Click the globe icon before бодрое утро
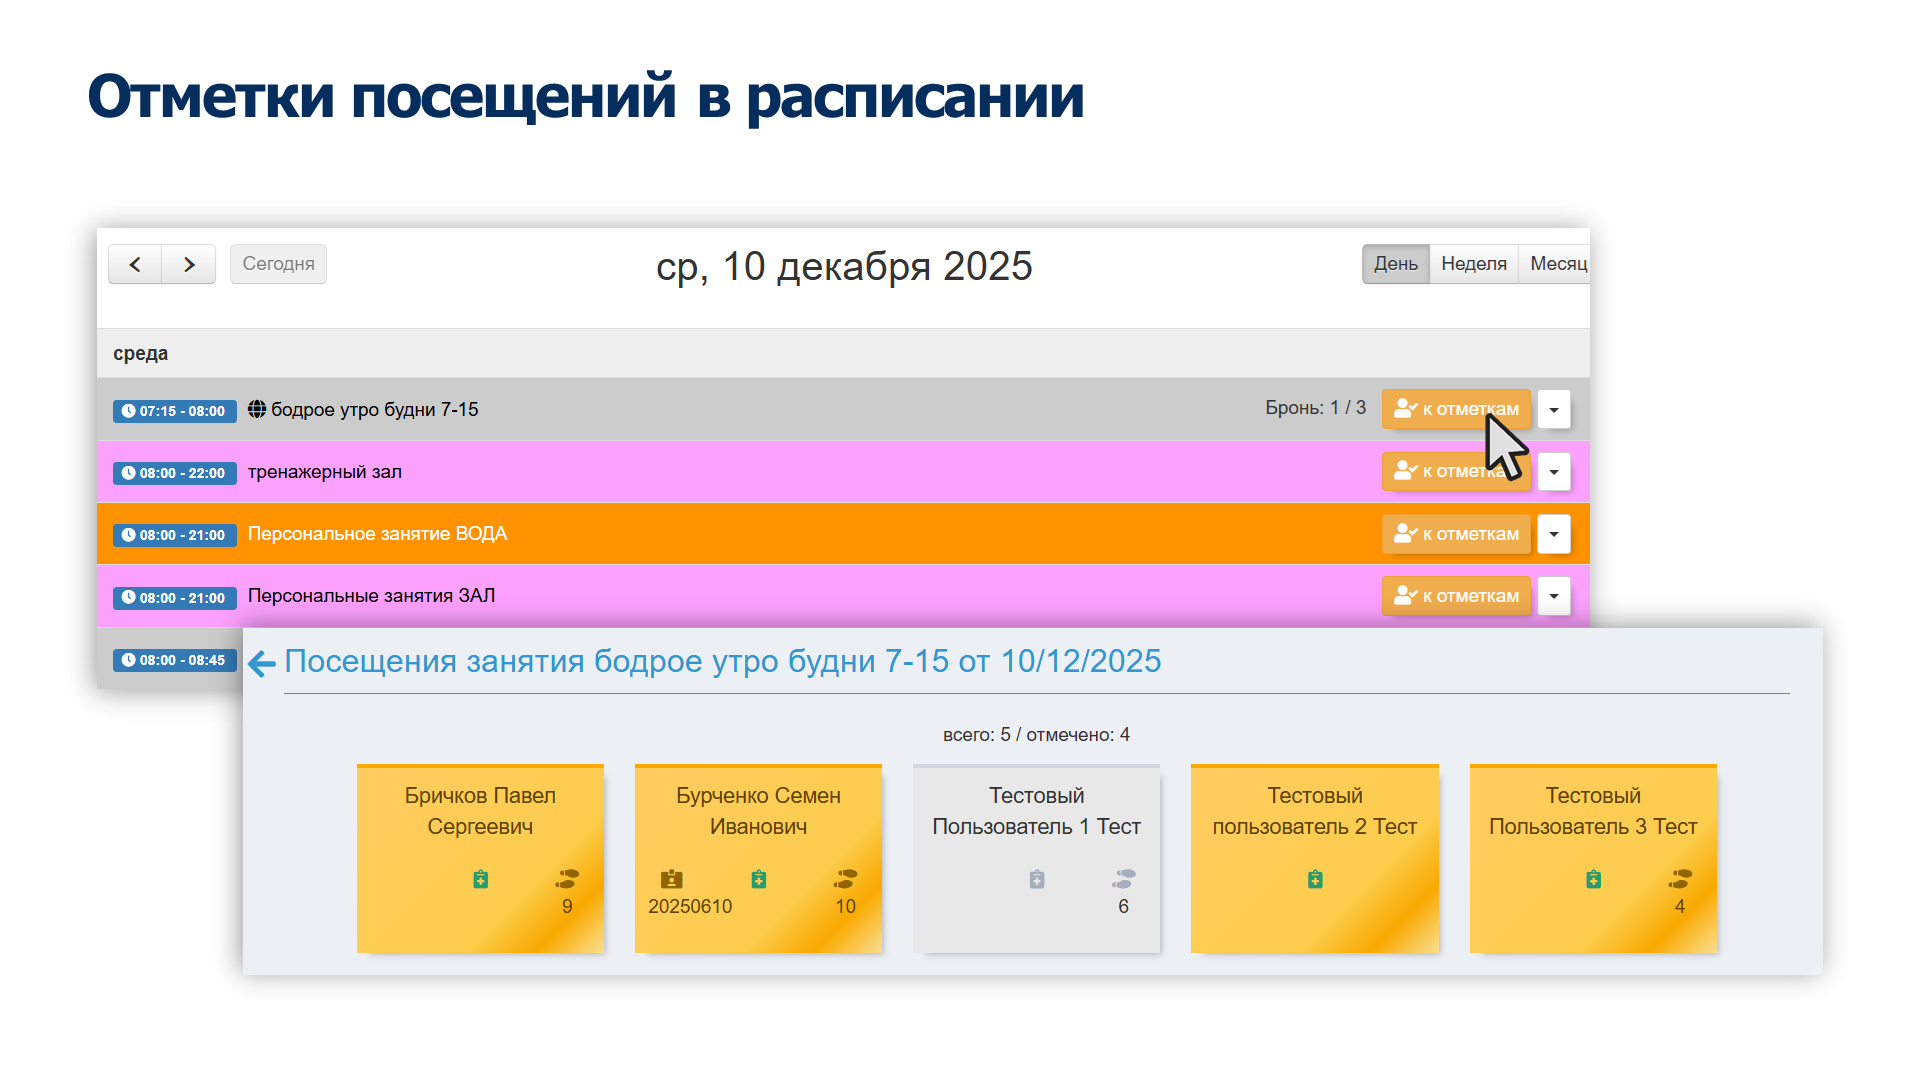This screenshot has height=1080, width=1920. 257,409
